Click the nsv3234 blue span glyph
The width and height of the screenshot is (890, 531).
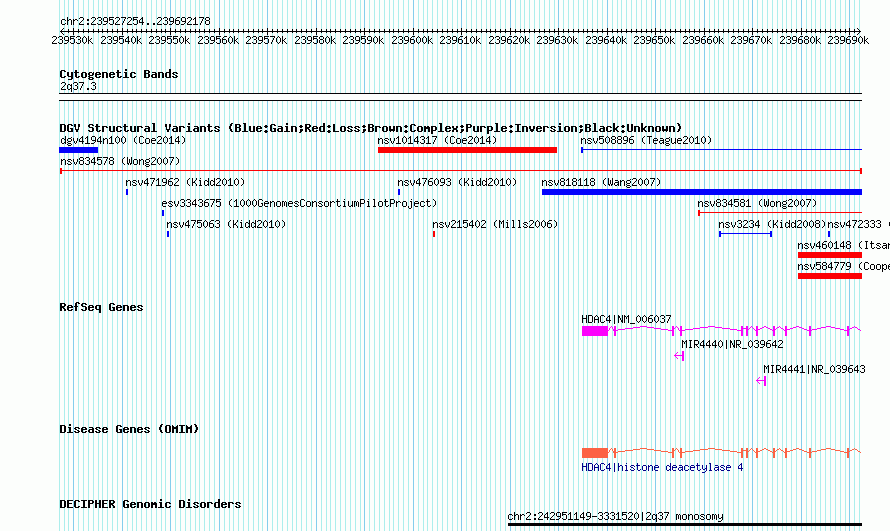click(745, 234)
